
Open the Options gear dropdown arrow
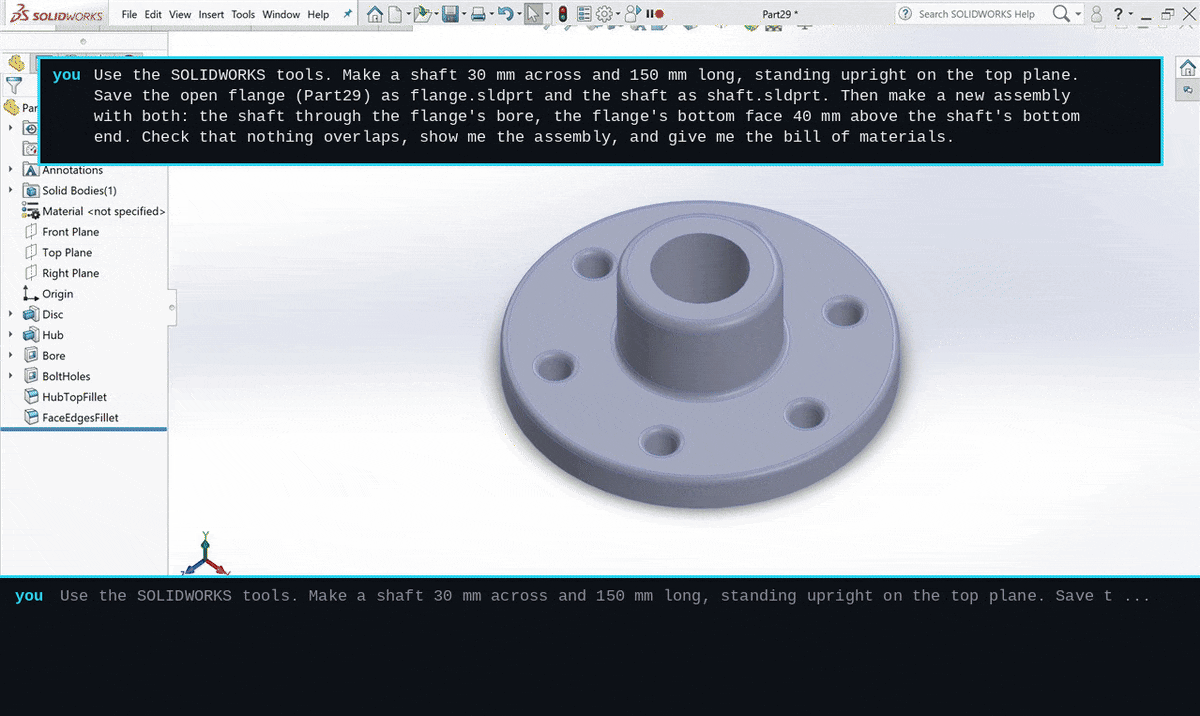[618, 14]
